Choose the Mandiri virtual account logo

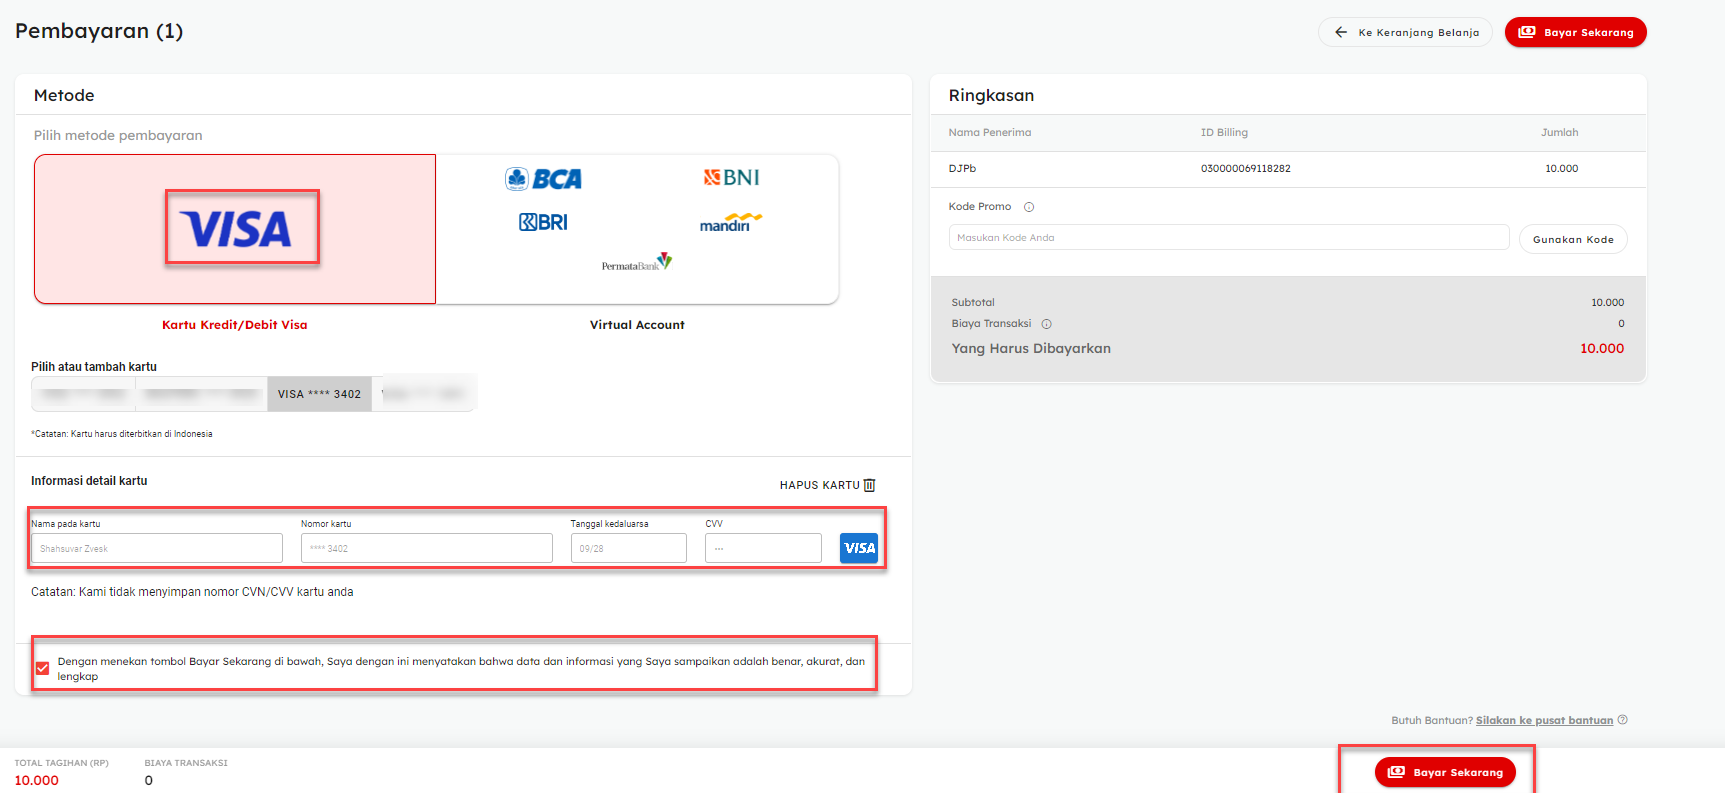point(731,222)
